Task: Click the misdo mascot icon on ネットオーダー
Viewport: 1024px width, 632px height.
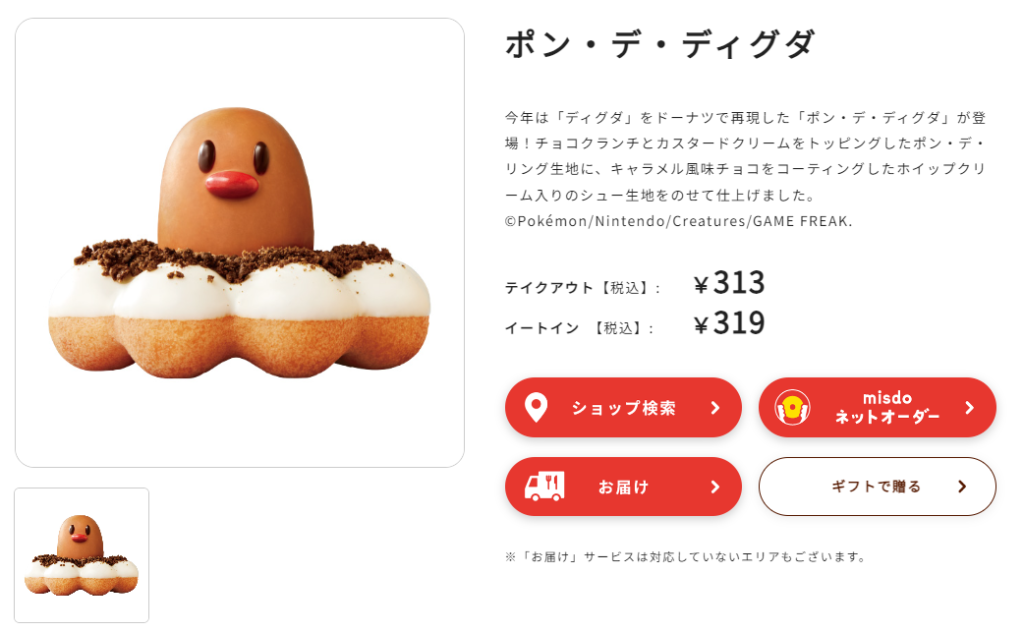Action: (792, 407)
